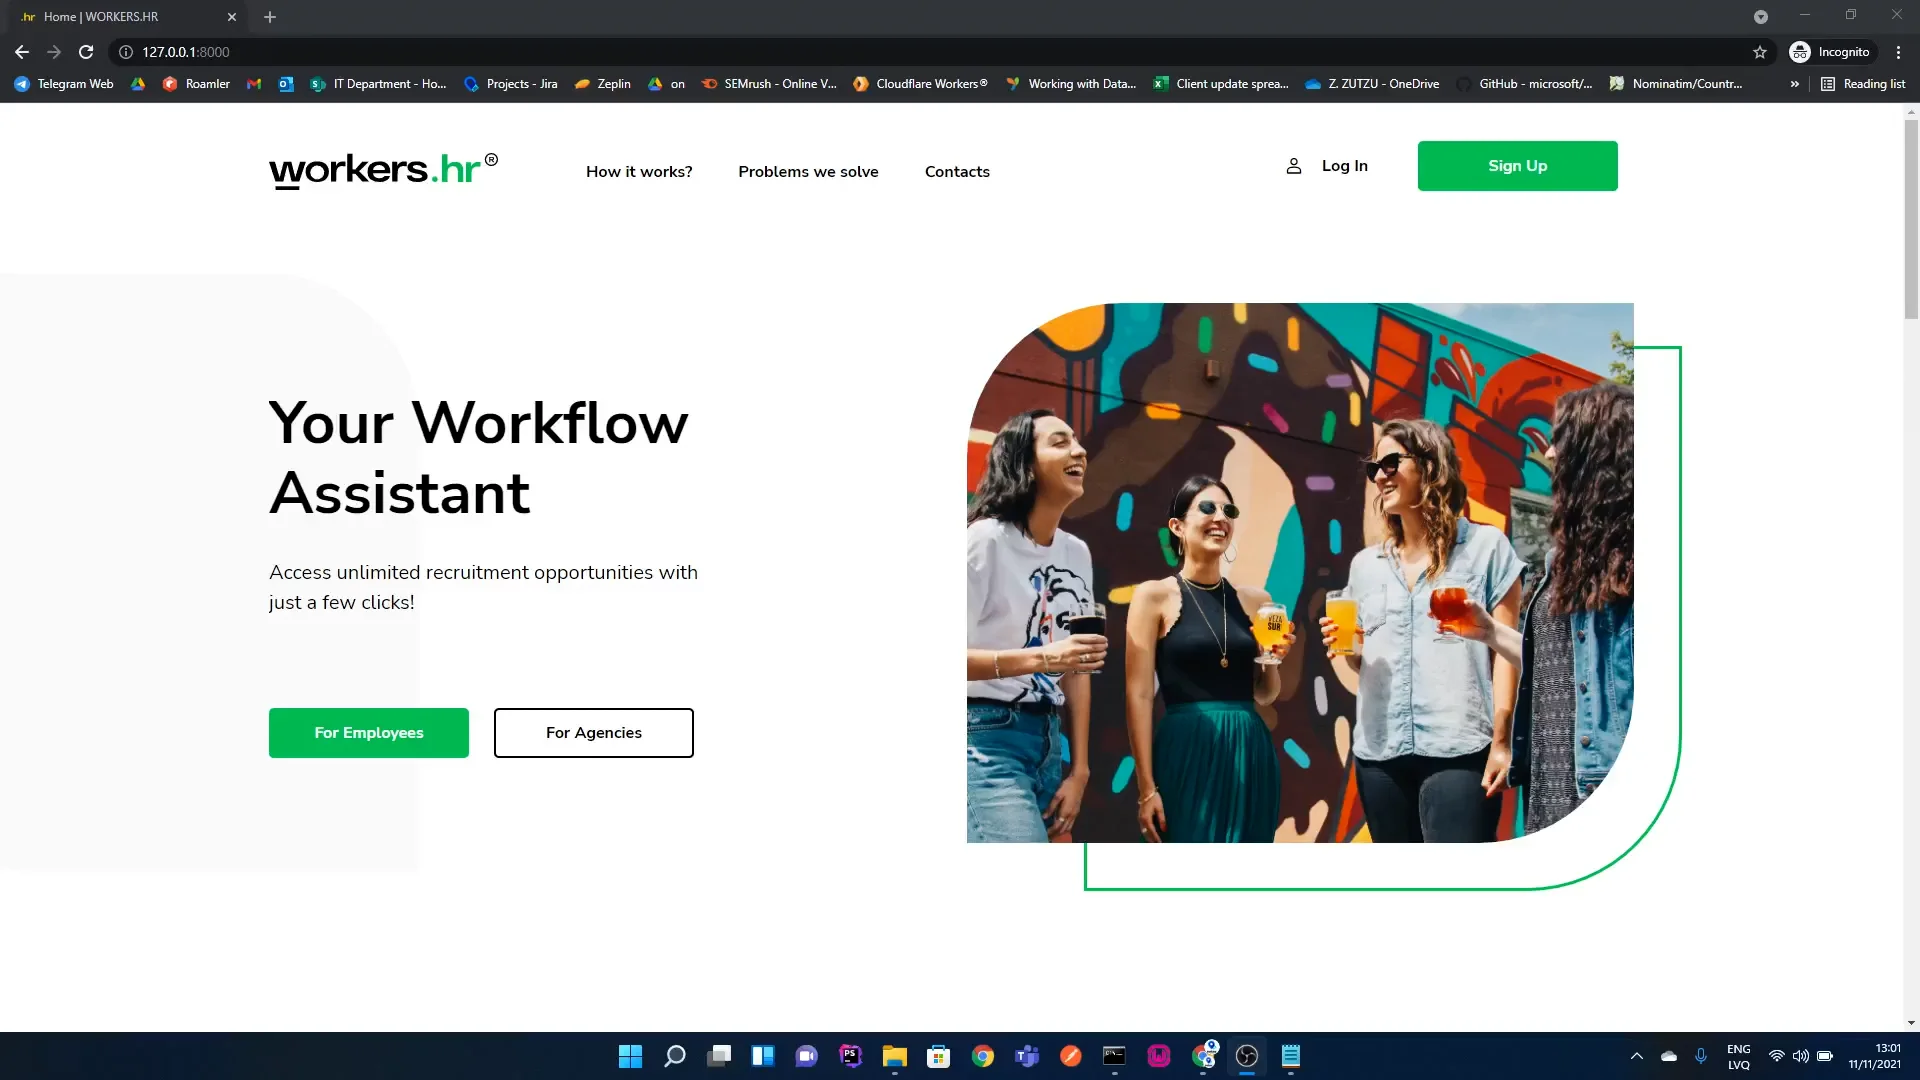
Task: Open the Contacts nav link
Action: 957,172
